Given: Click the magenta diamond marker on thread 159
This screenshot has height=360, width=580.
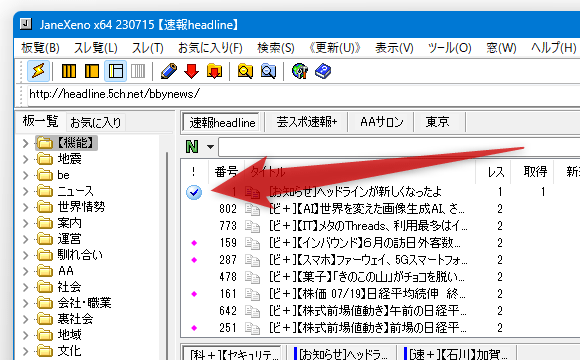Looking at the screenshot, I should pyautogui.click(x=194, y=243).
